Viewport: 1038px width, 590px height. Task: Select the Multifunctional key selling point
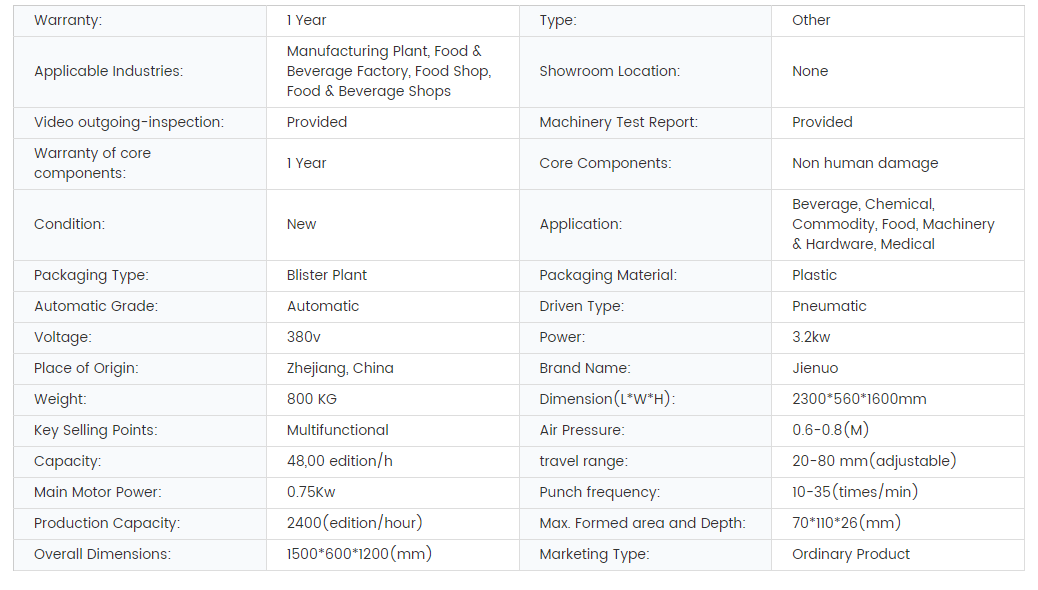[338, 430]
